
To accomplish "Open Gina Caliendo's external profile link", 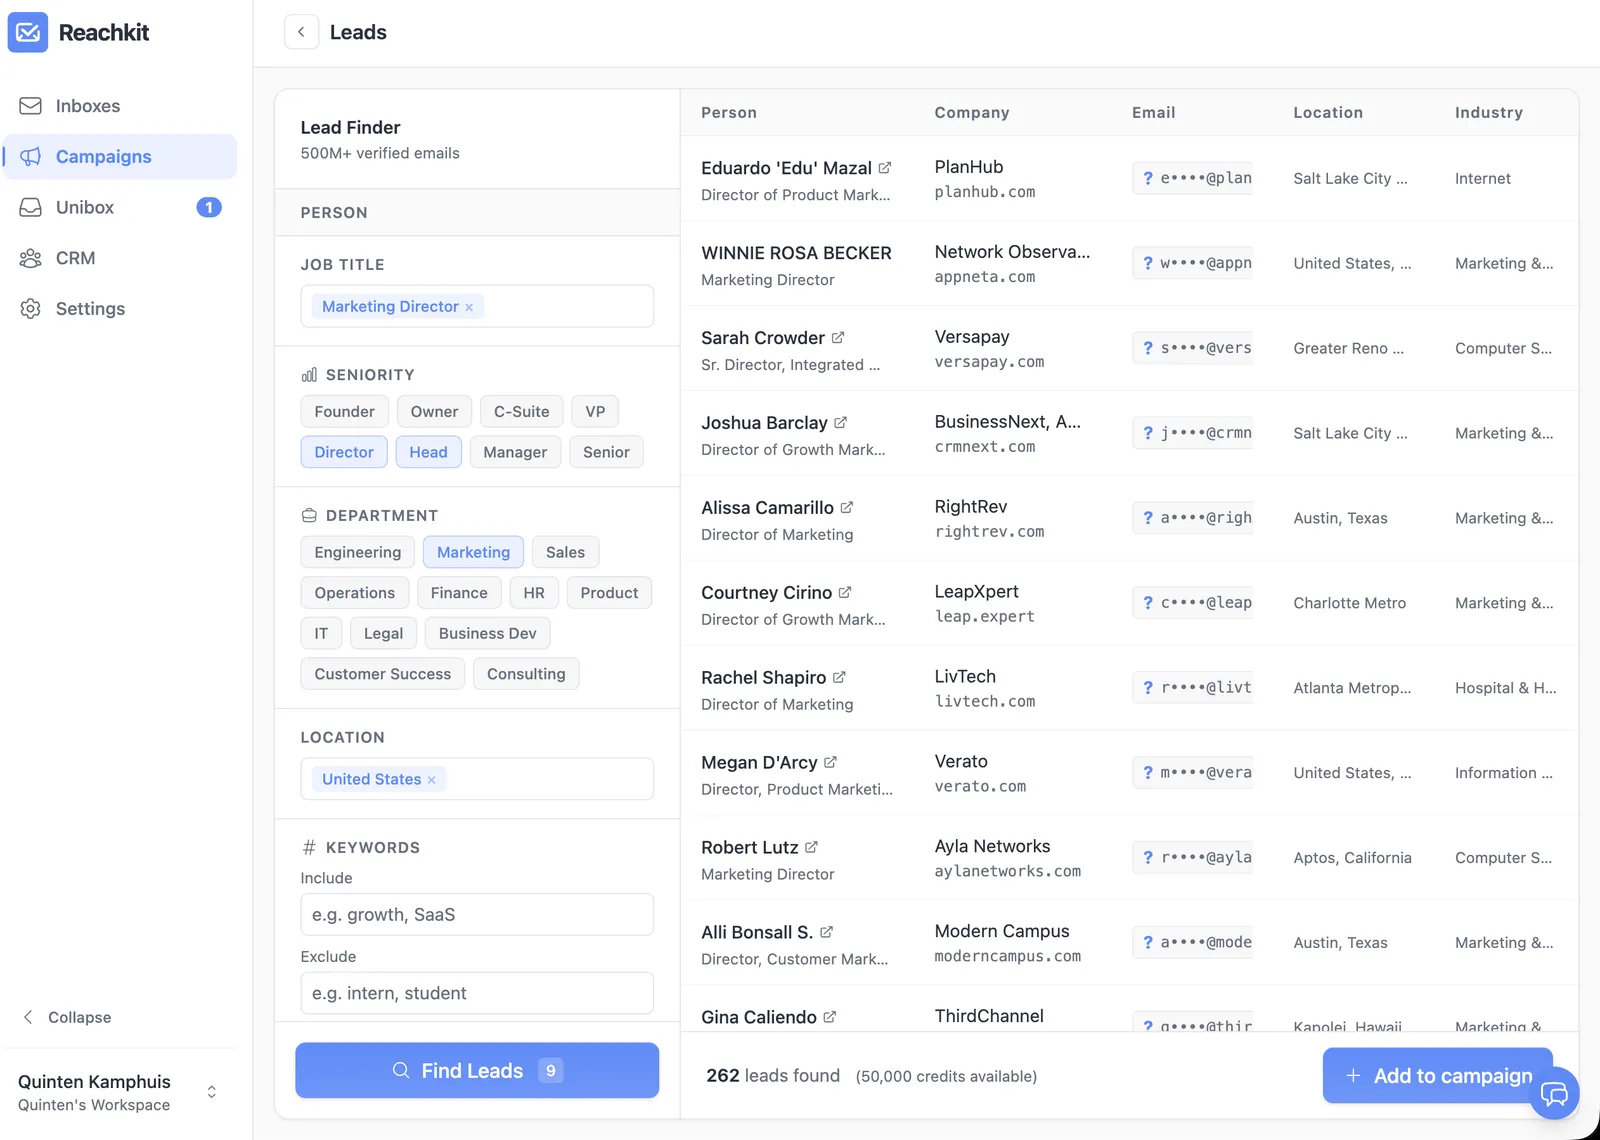I will 830,1017.
